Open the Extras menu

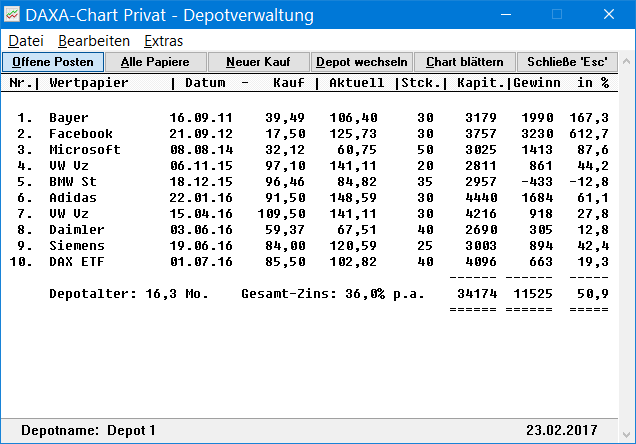(x=163, y=41)
